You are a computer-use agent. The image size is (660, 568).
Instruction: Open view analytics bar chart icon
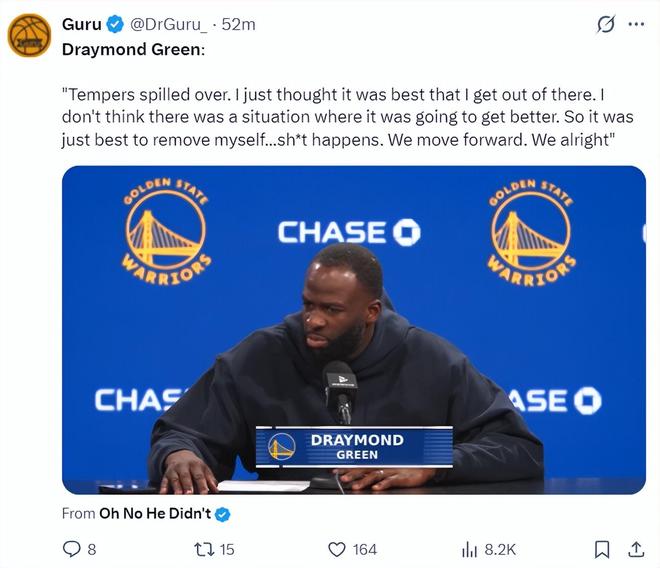[x=469, y=548]
